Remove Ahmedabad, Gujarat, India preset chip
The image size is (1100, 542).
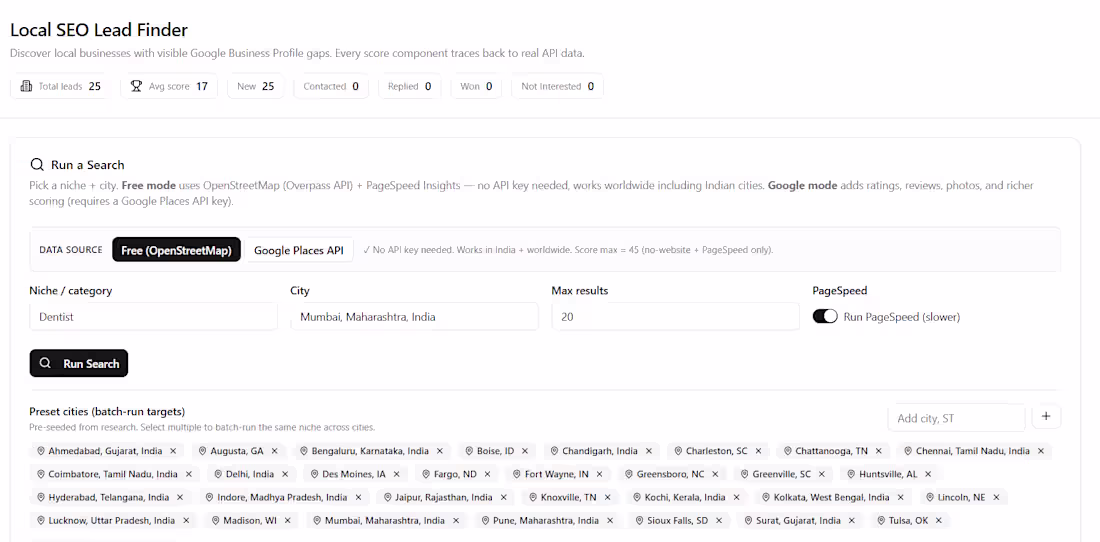tap(173, 451)
